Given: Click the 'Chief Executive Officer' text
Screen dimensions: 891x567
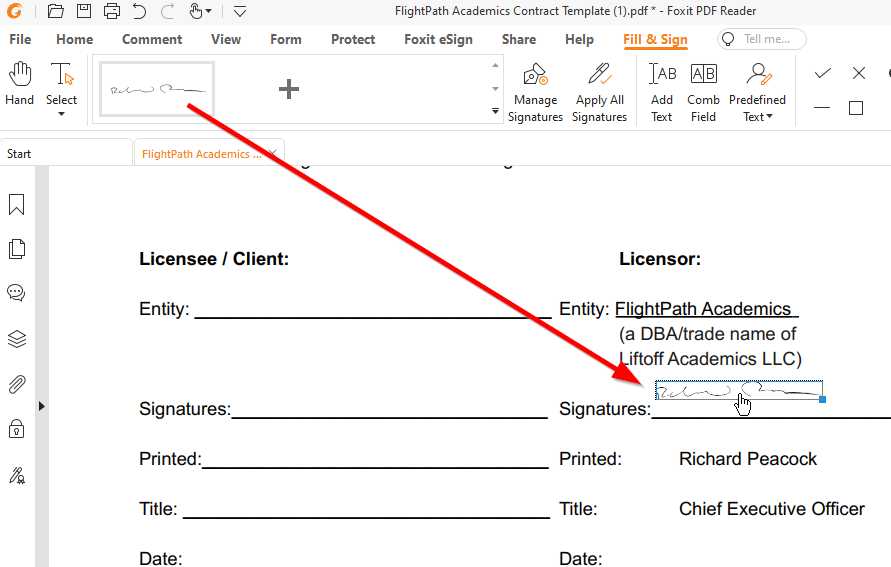Looking at the screenshot, I should pos(772,508).
